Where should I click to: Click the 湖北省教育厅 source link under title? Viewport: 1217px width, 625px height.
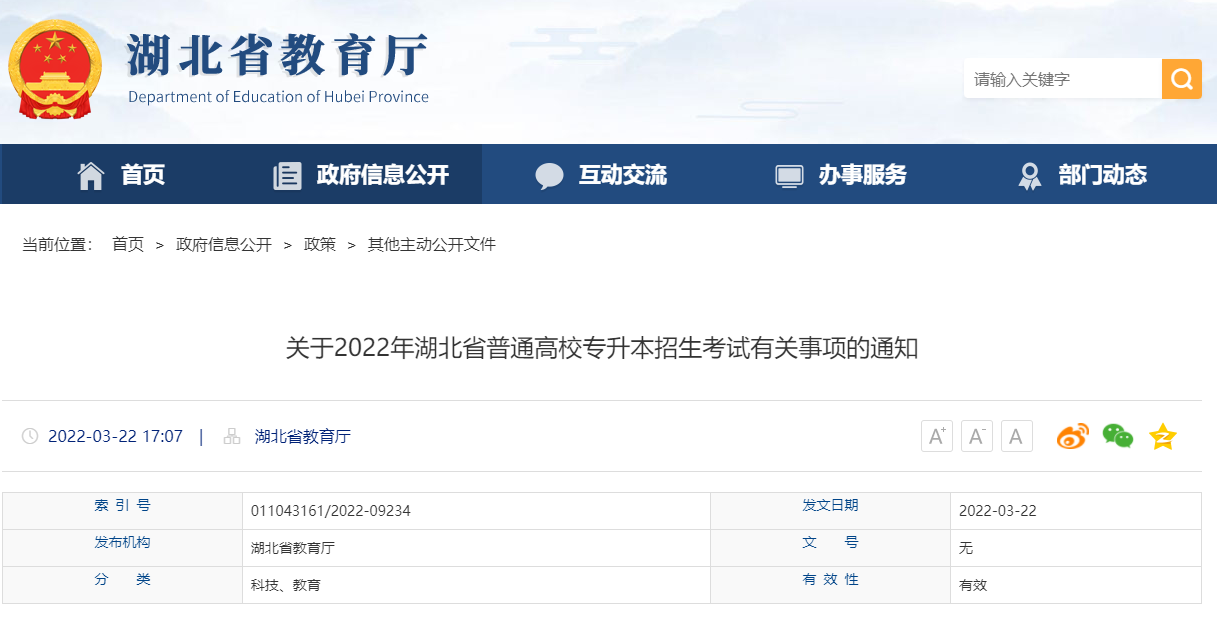pos(303,436)
